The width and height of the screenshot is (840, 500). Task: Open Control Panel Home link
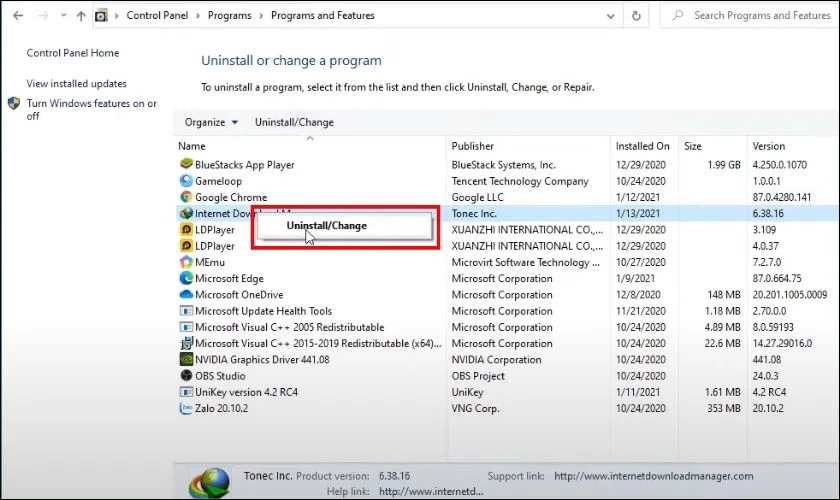(x=73, y=53)
